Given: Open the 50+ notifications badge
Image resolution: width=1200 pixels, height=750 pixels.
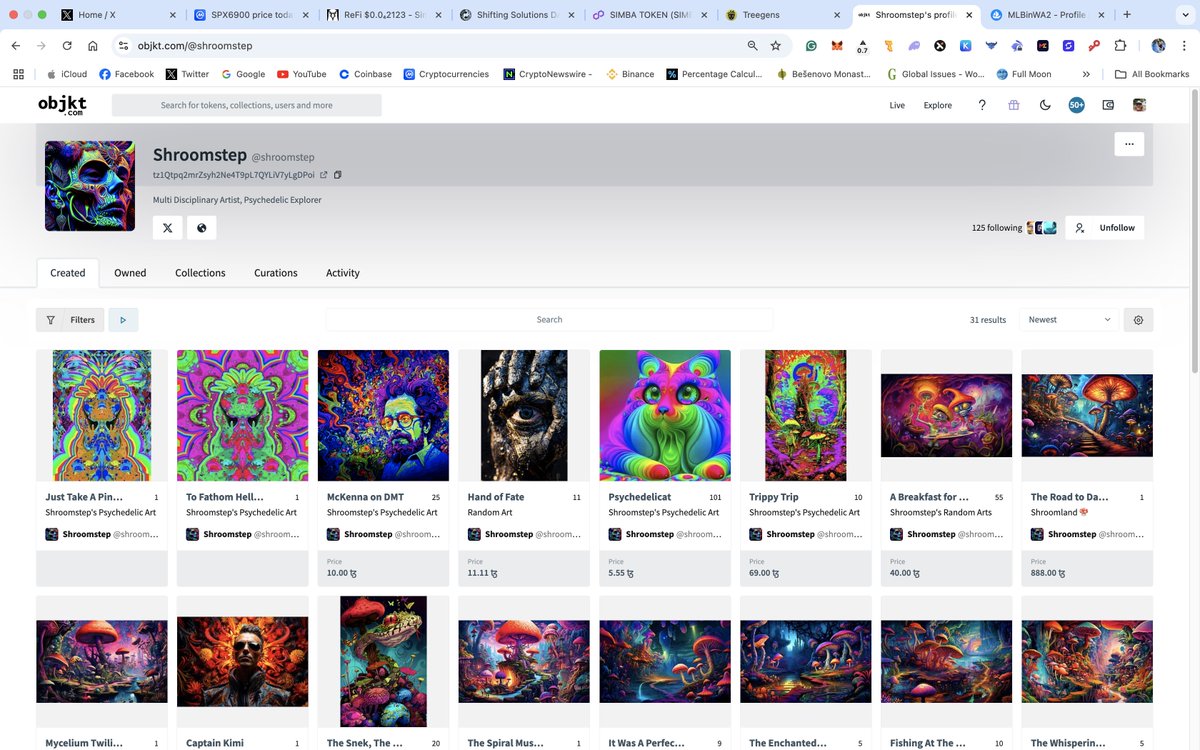Looking at the screenshot, I should (x=1076, y=105).
